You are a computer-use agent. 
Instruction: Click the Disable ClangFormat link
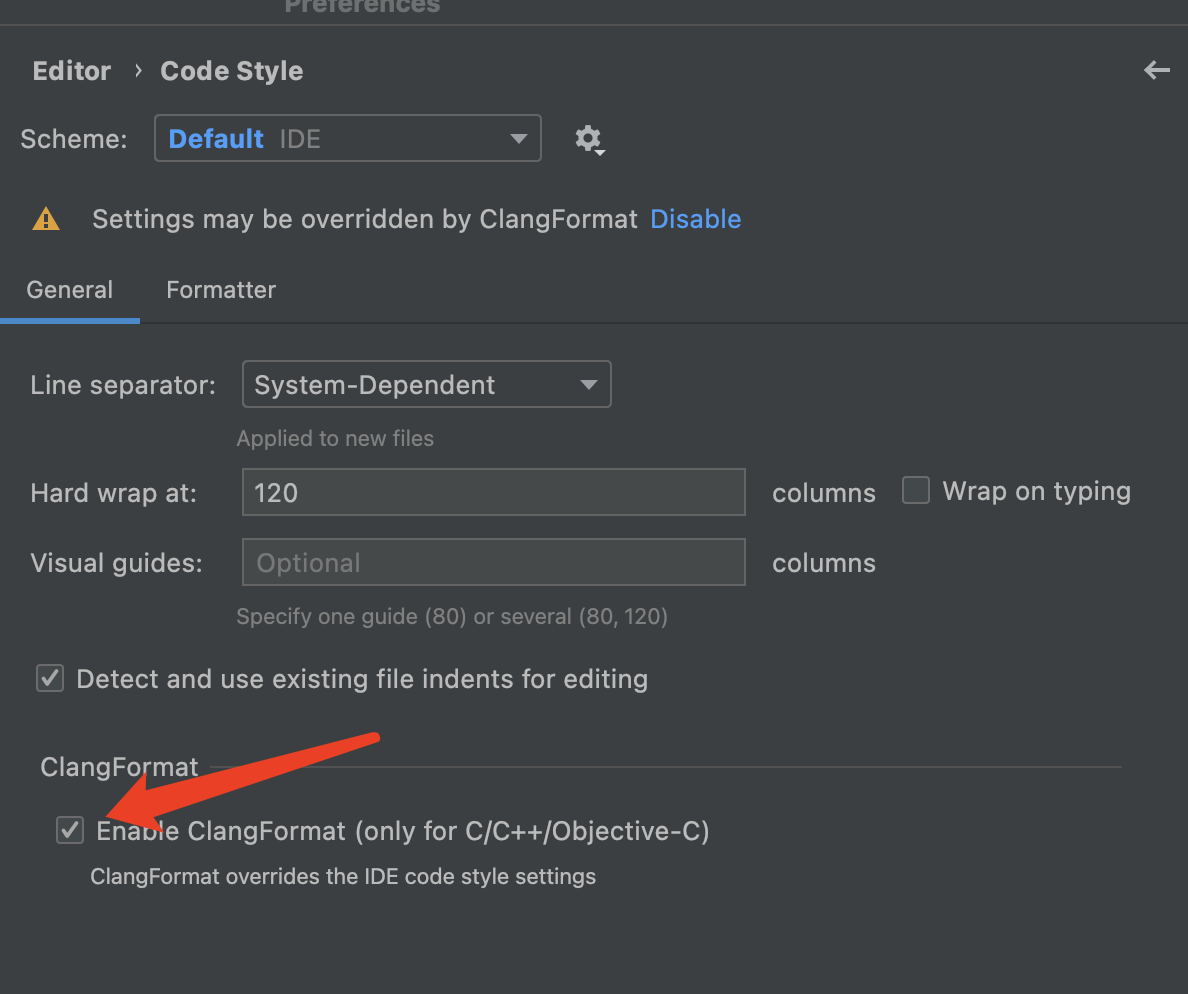696,219
